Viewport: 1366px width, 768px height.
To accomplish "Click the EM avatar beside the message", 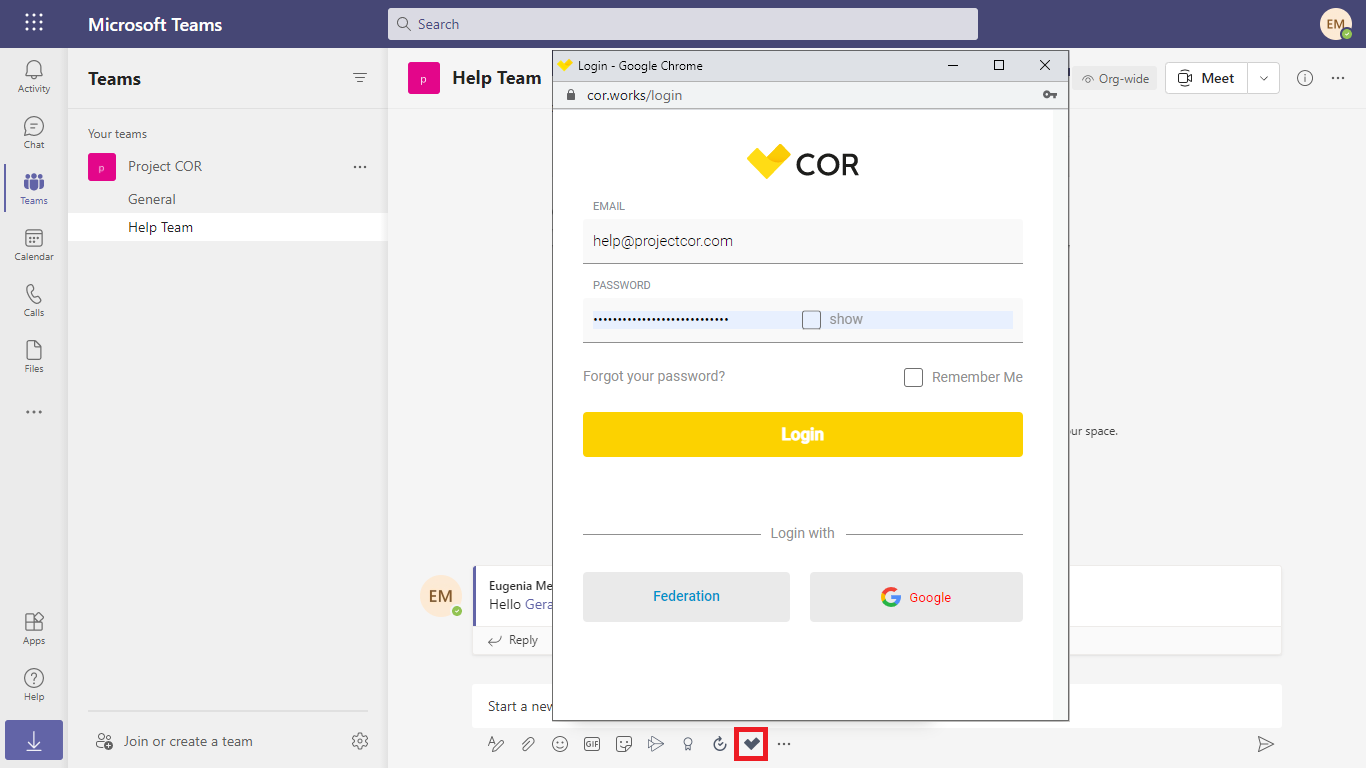I will pos(441,596).
